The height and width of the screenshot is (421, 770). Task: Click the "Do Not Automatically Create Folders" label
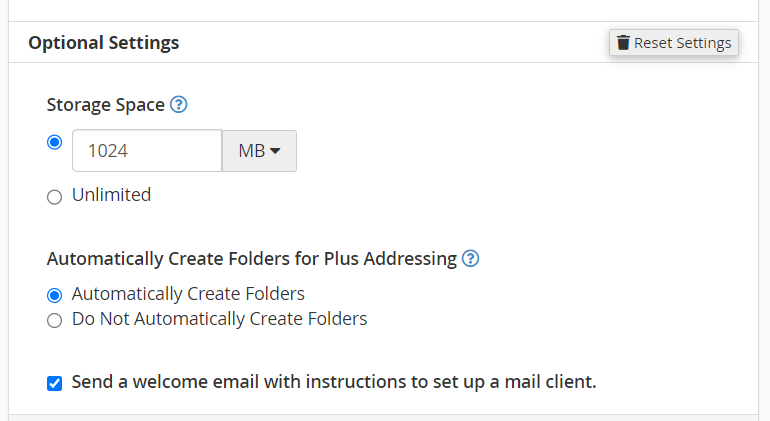(219, 320)
